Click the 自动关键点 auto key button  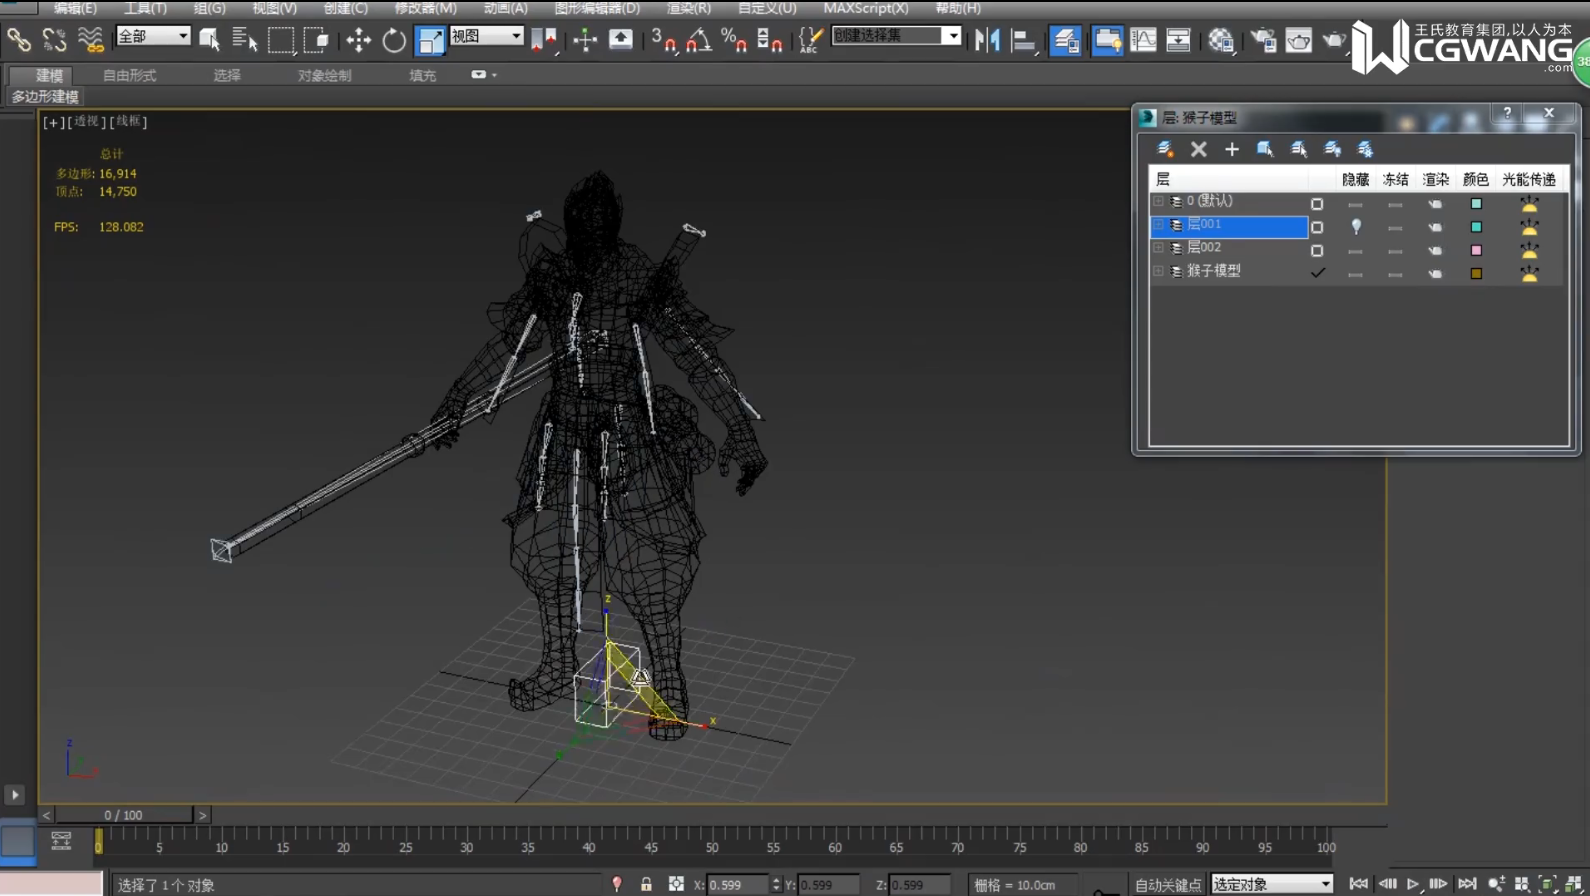(1167, 885)
